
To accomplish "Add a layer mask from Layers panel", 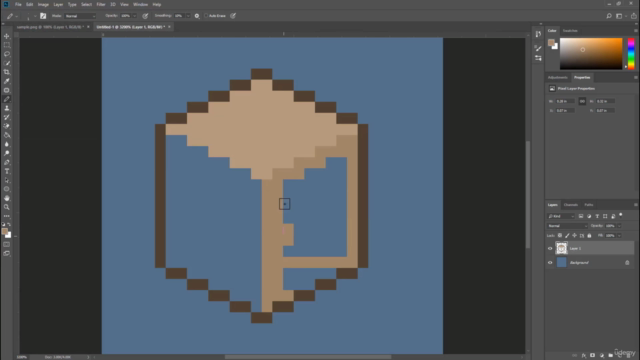I will click(x=592, y=356).
